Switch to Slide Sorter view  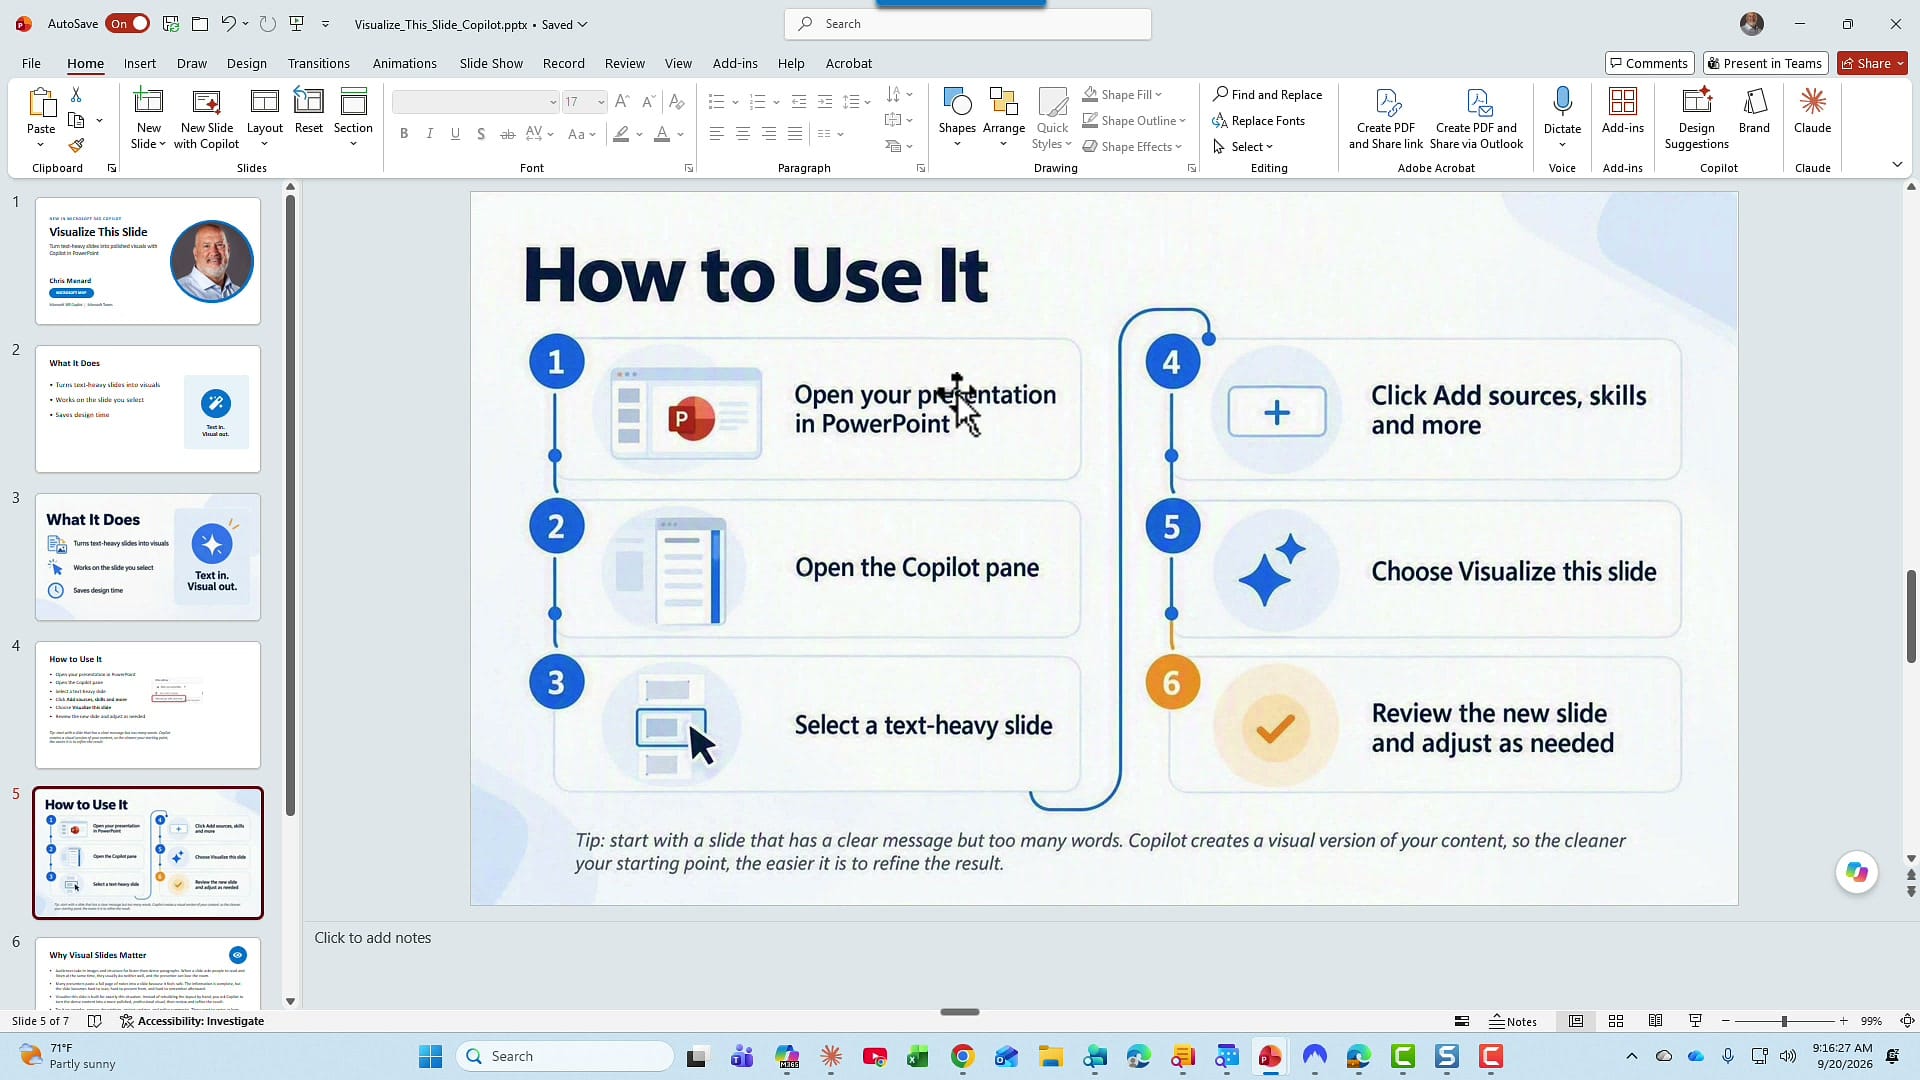click(x=1615, y=1021)
